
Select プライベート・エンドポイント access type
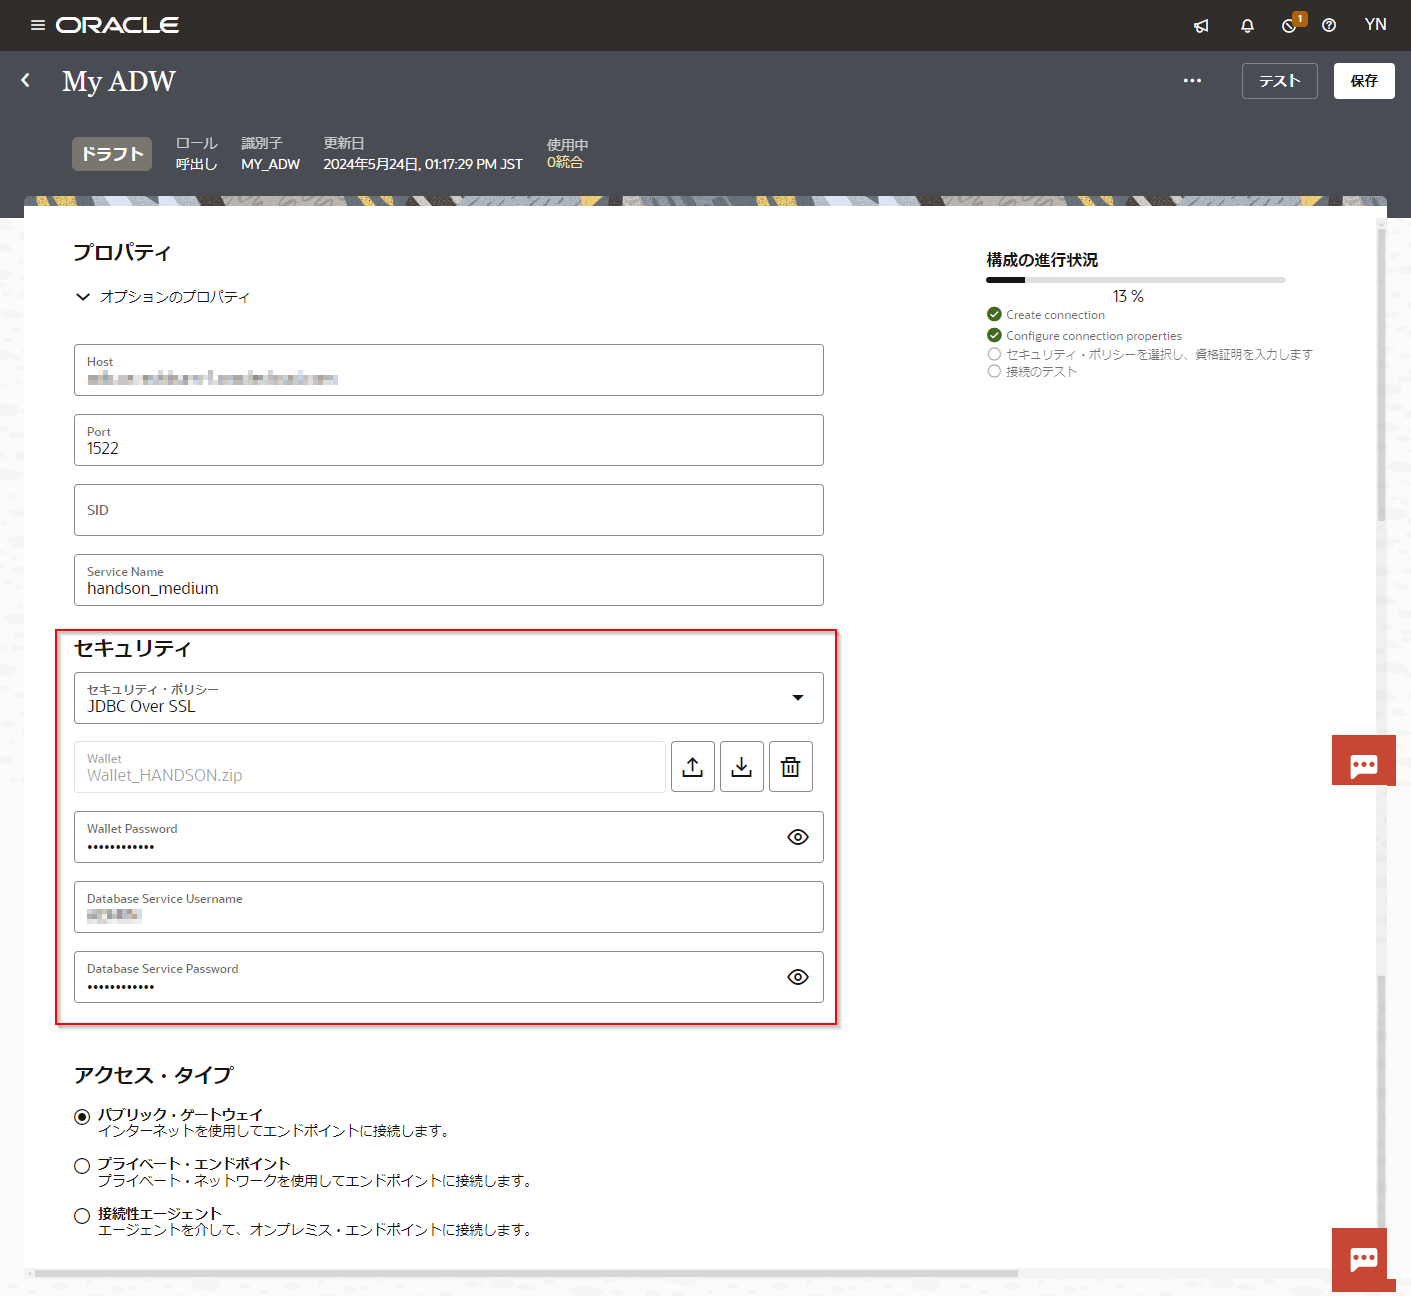pyautogui.click(x=82, y=1166)
